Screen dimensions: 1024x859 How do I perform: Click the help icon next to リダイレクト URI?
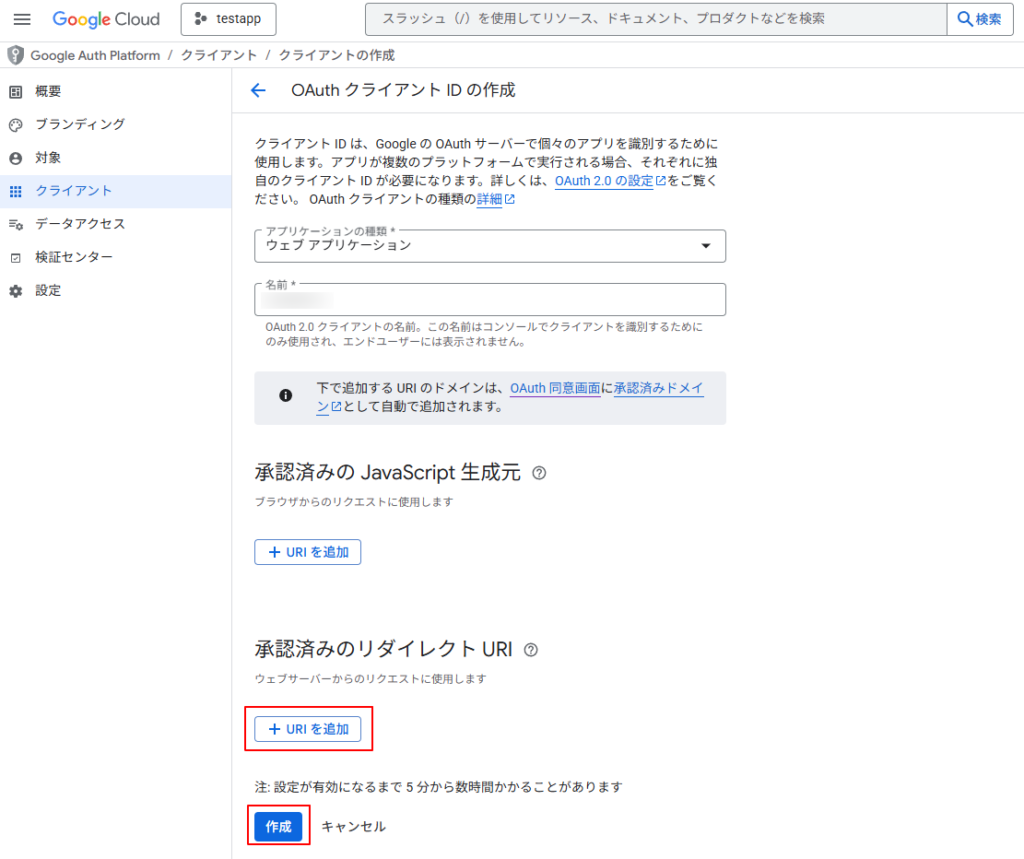(x=530, y=650)
